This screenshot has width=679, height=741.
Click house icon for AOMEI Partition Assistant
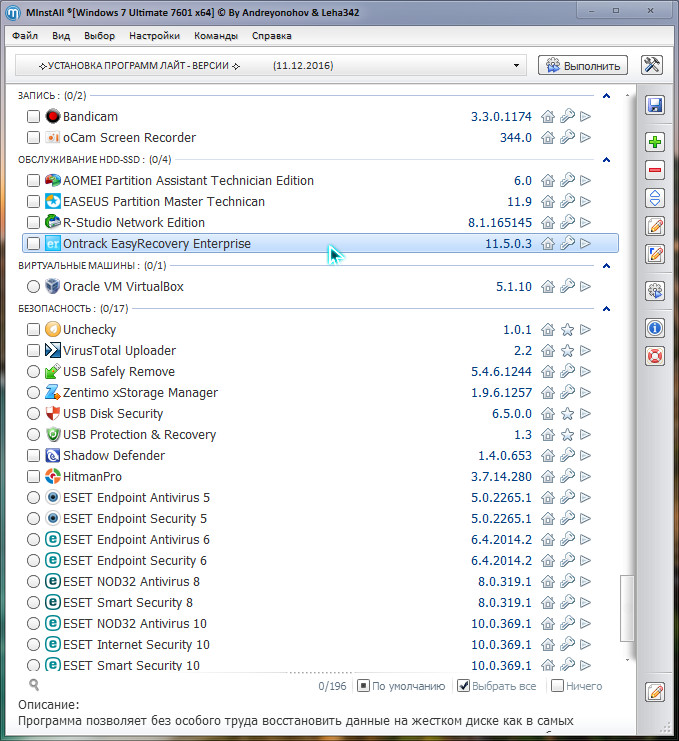(x=548, y=181)
